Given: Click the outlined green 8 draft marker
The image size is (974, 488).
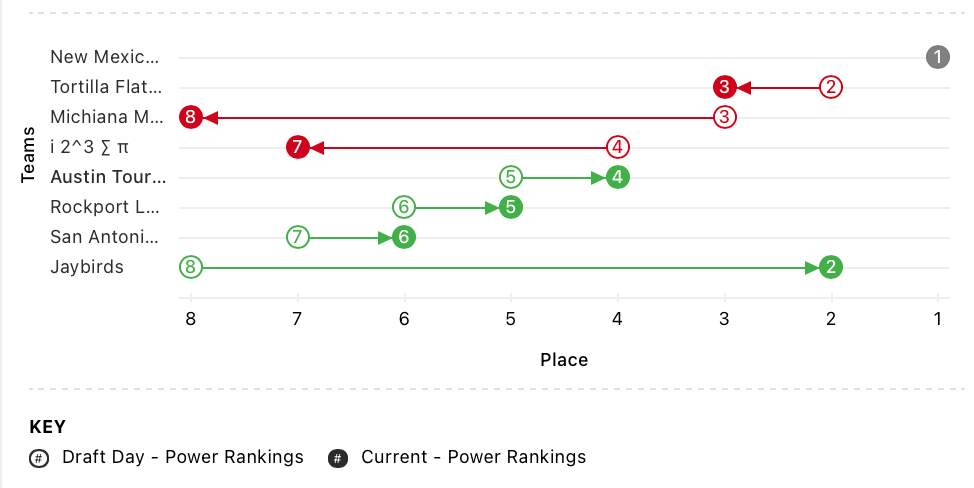Looking at the screenshot, I should point(191,267).
